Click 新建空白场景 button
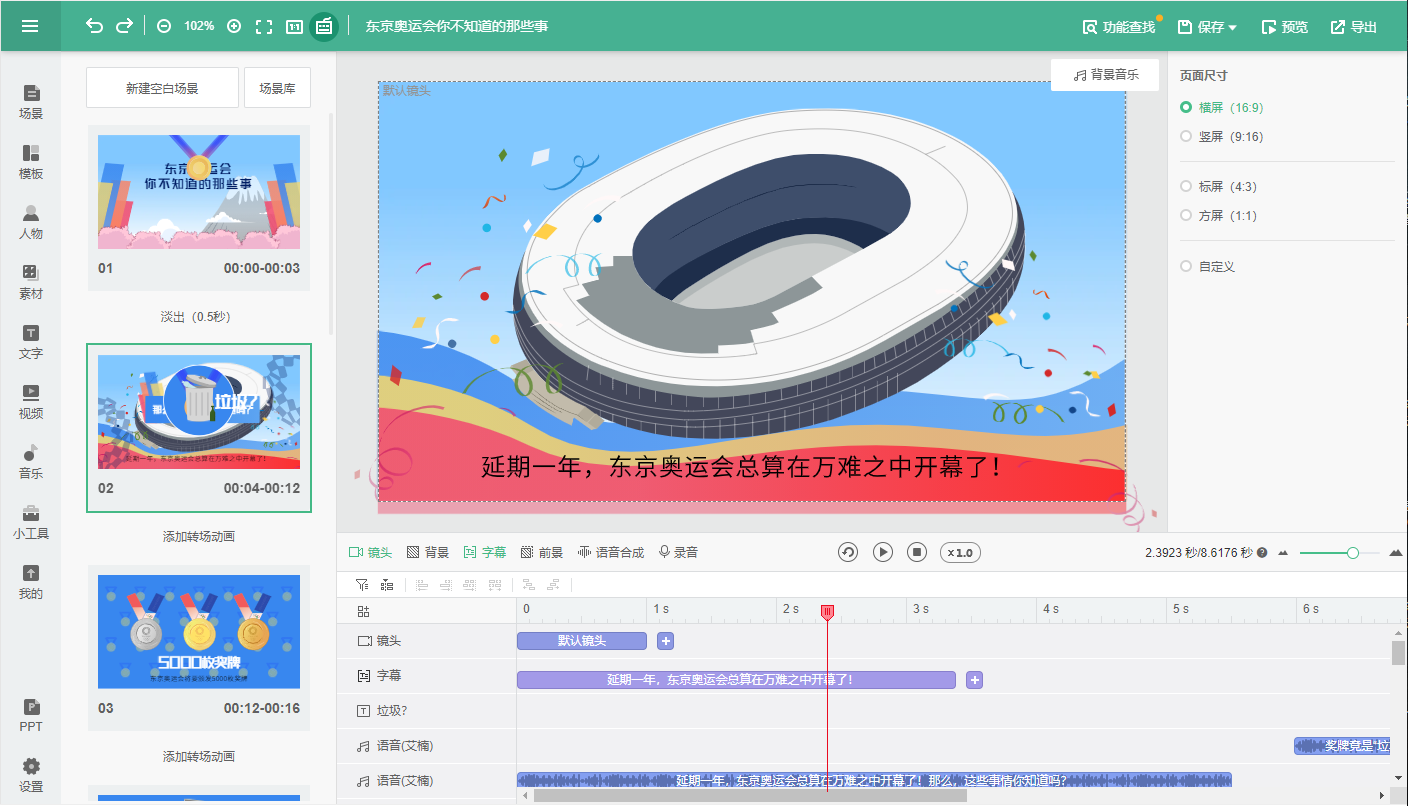This screenshot has width=1408, height=806. point(162,88)
